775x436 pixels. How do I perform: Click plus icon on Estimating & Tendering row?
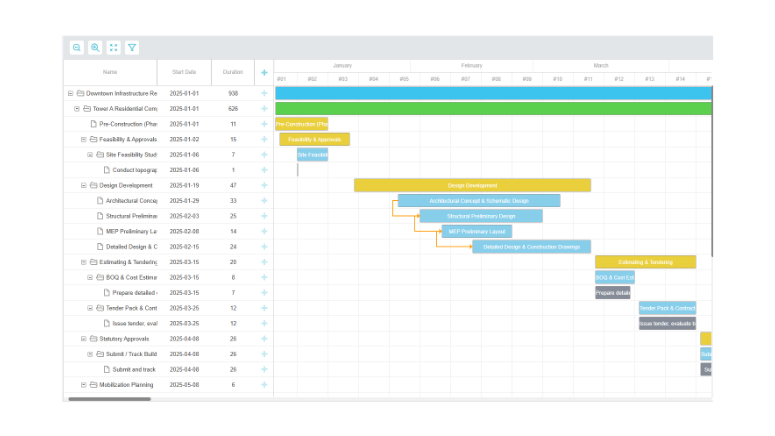264,262
